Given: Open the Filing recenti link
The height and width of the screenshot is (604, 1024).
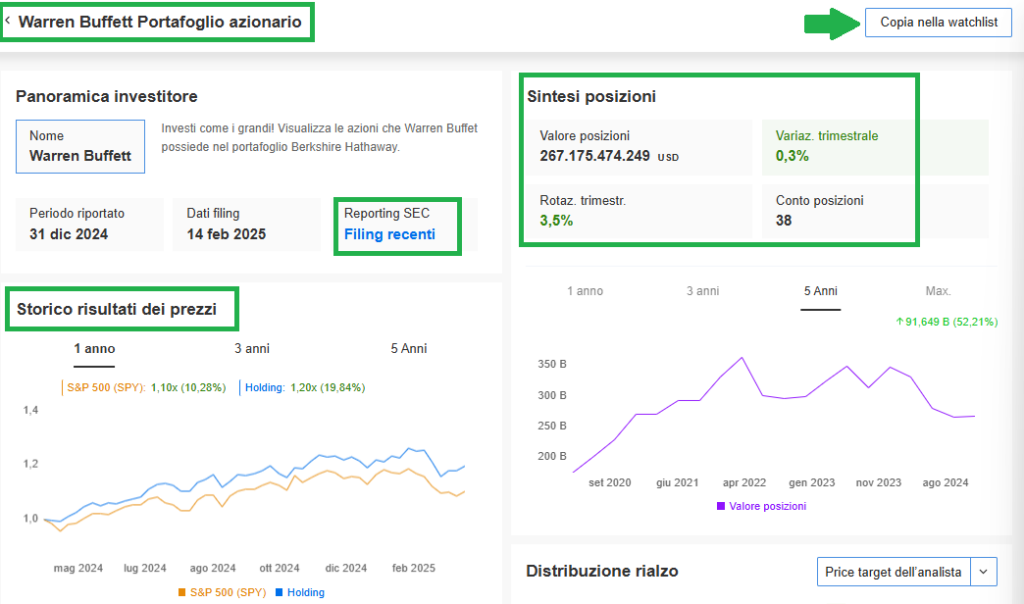Looking at the screenshot, I should 389,235.
